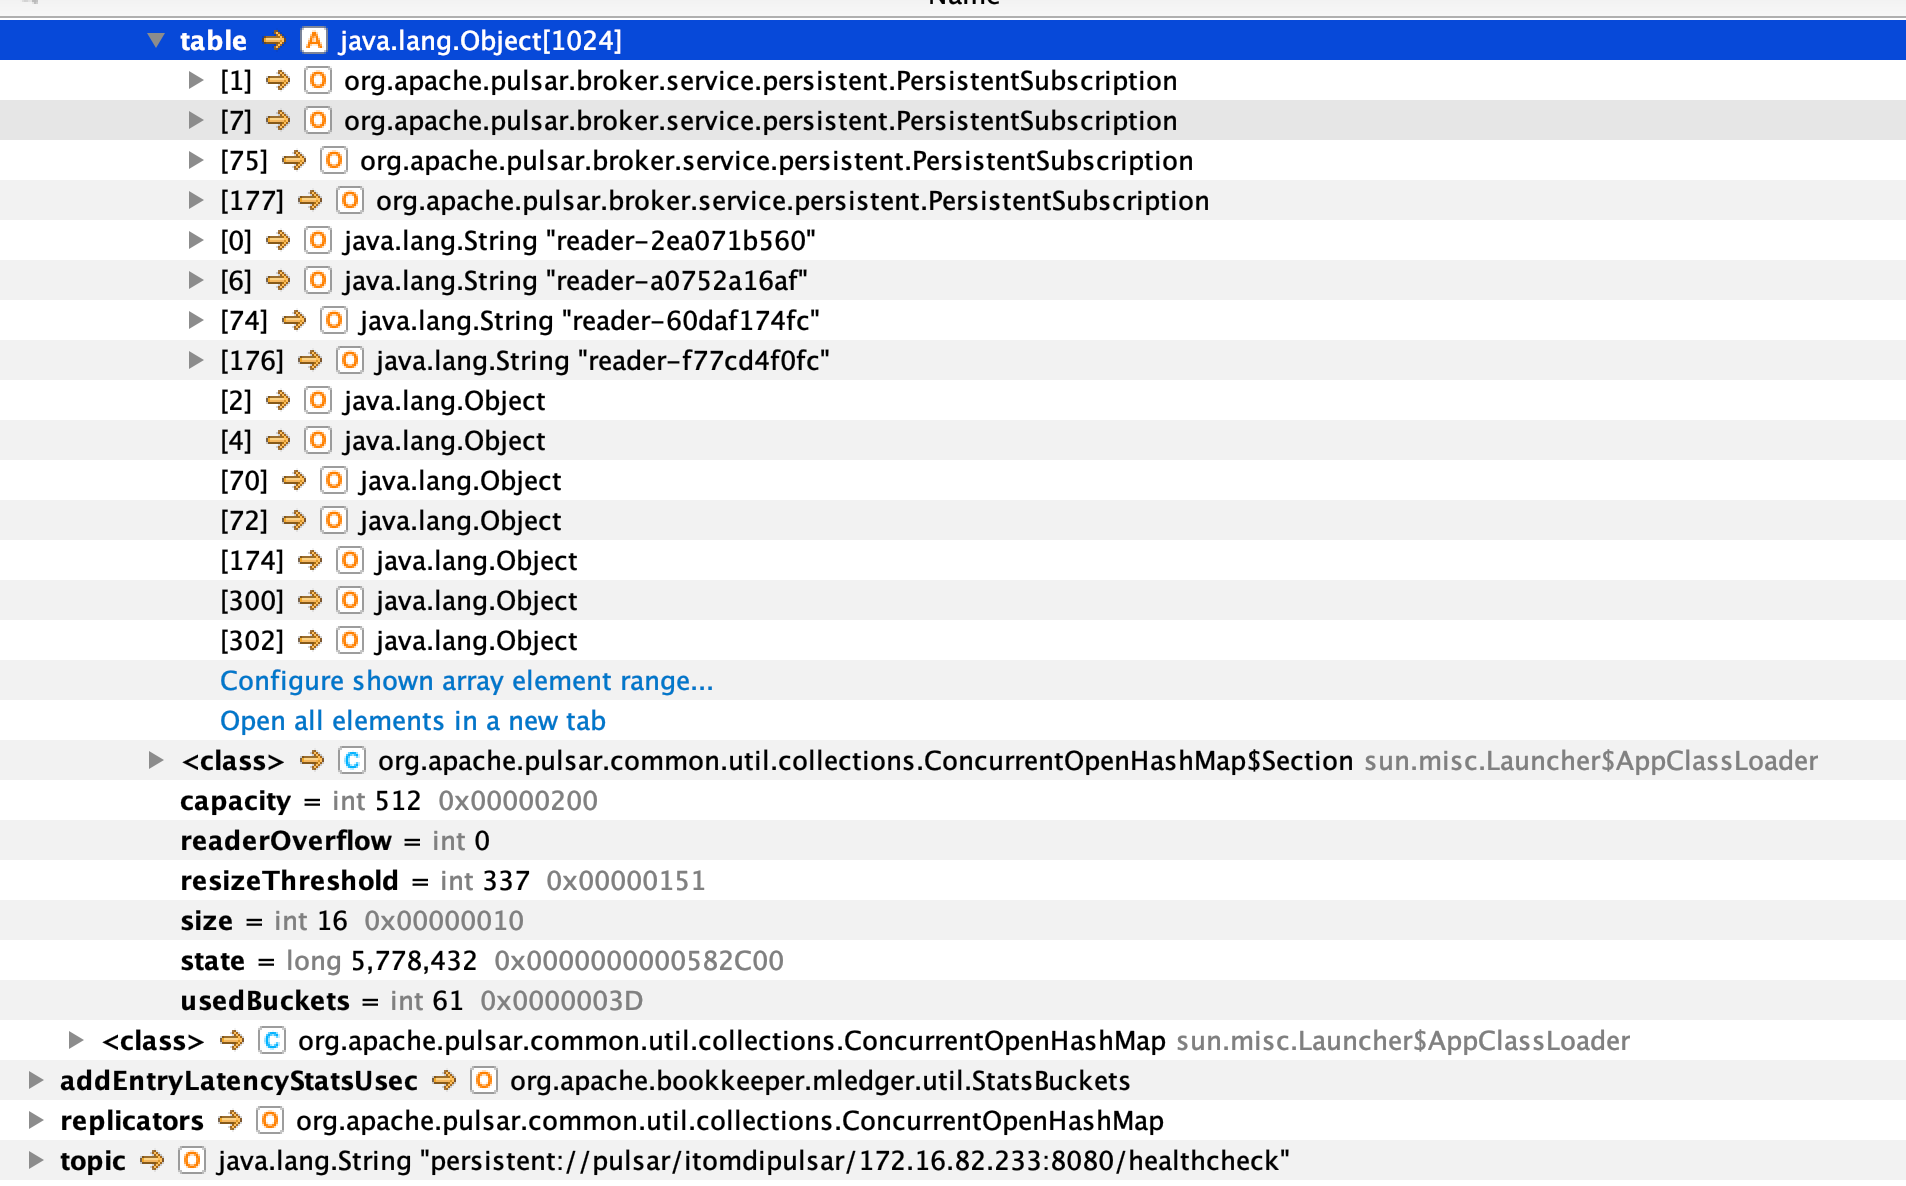Expand array element [1] PersistentSubscription
Viewport: 1906px width, 1186px height.
(x=196, y=81)
